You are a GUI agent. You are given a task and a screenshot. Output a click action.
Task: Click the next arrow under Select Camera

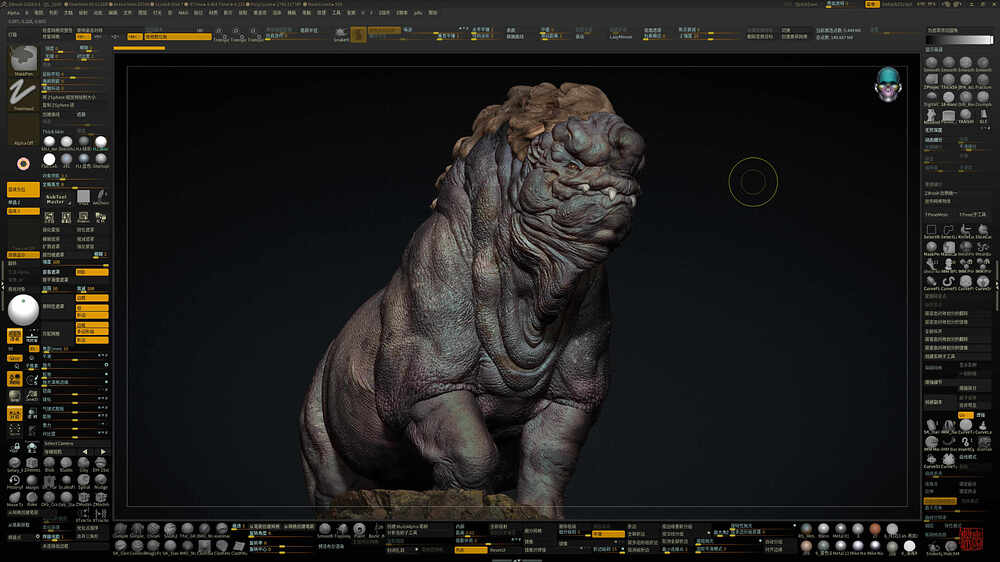pyautogui.click(x=103, y=452)
